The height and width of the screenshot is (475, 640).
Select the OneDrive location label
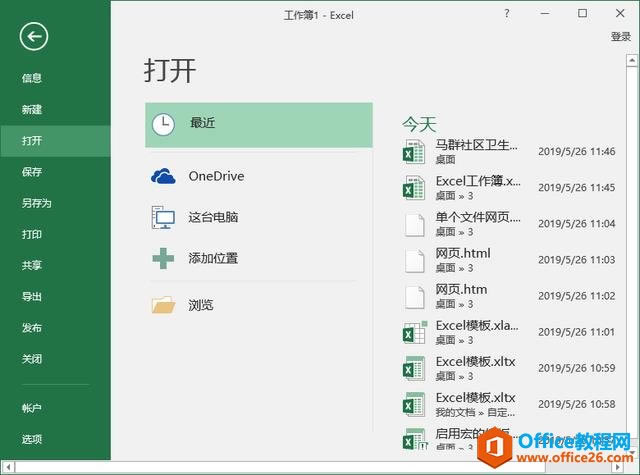[216, 176]
